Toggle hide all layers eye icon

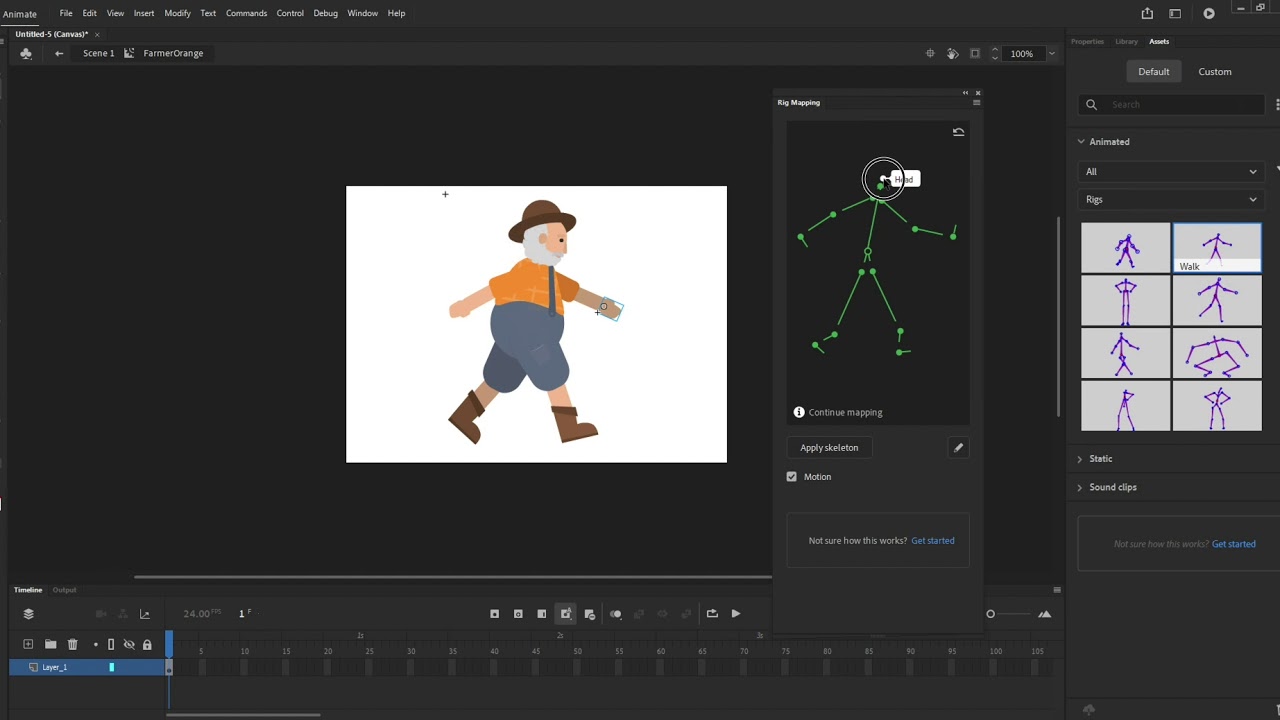[x=129, y=645]
